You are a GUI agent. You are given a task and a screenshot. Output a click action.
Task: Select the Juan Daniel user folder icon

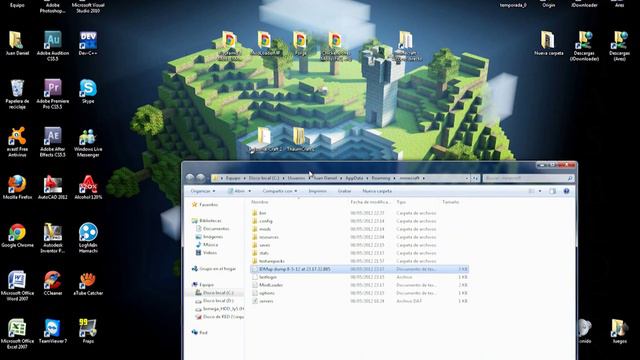(17, 43)
